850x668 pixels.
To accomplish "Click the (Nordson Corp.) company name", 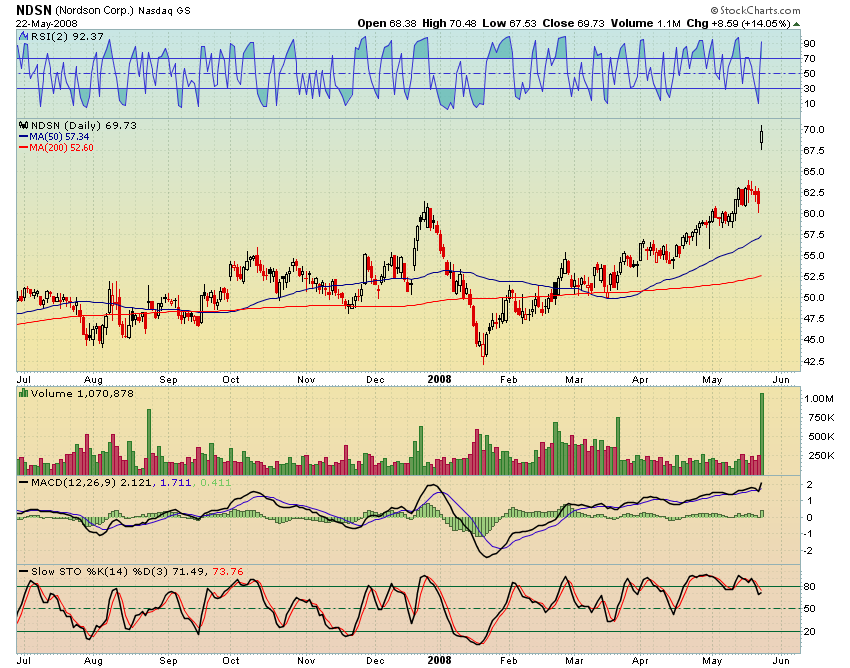I will click(94, 10).
